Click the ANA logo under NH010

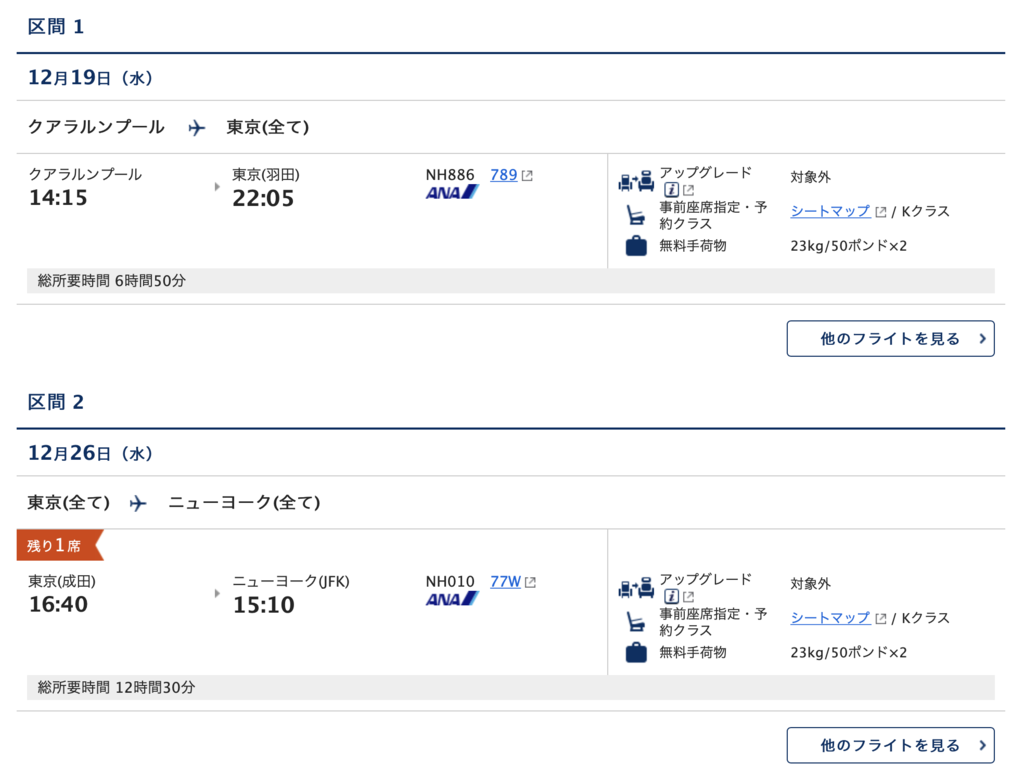(452, 599)
